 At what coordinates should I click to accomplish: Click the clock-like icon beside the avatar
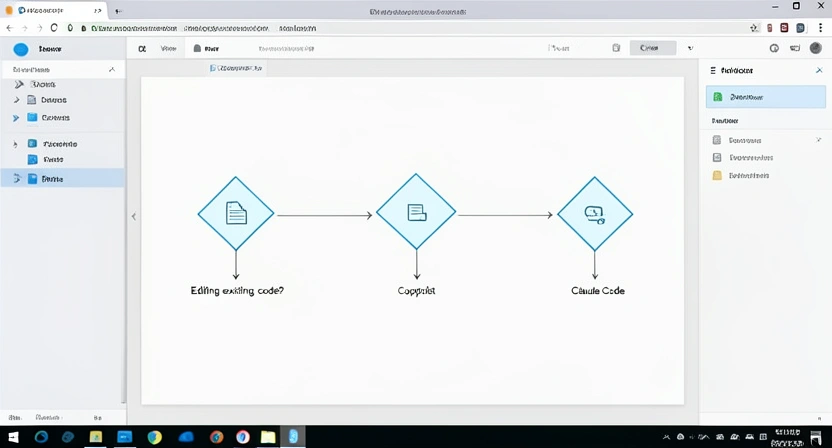[774, 48]
